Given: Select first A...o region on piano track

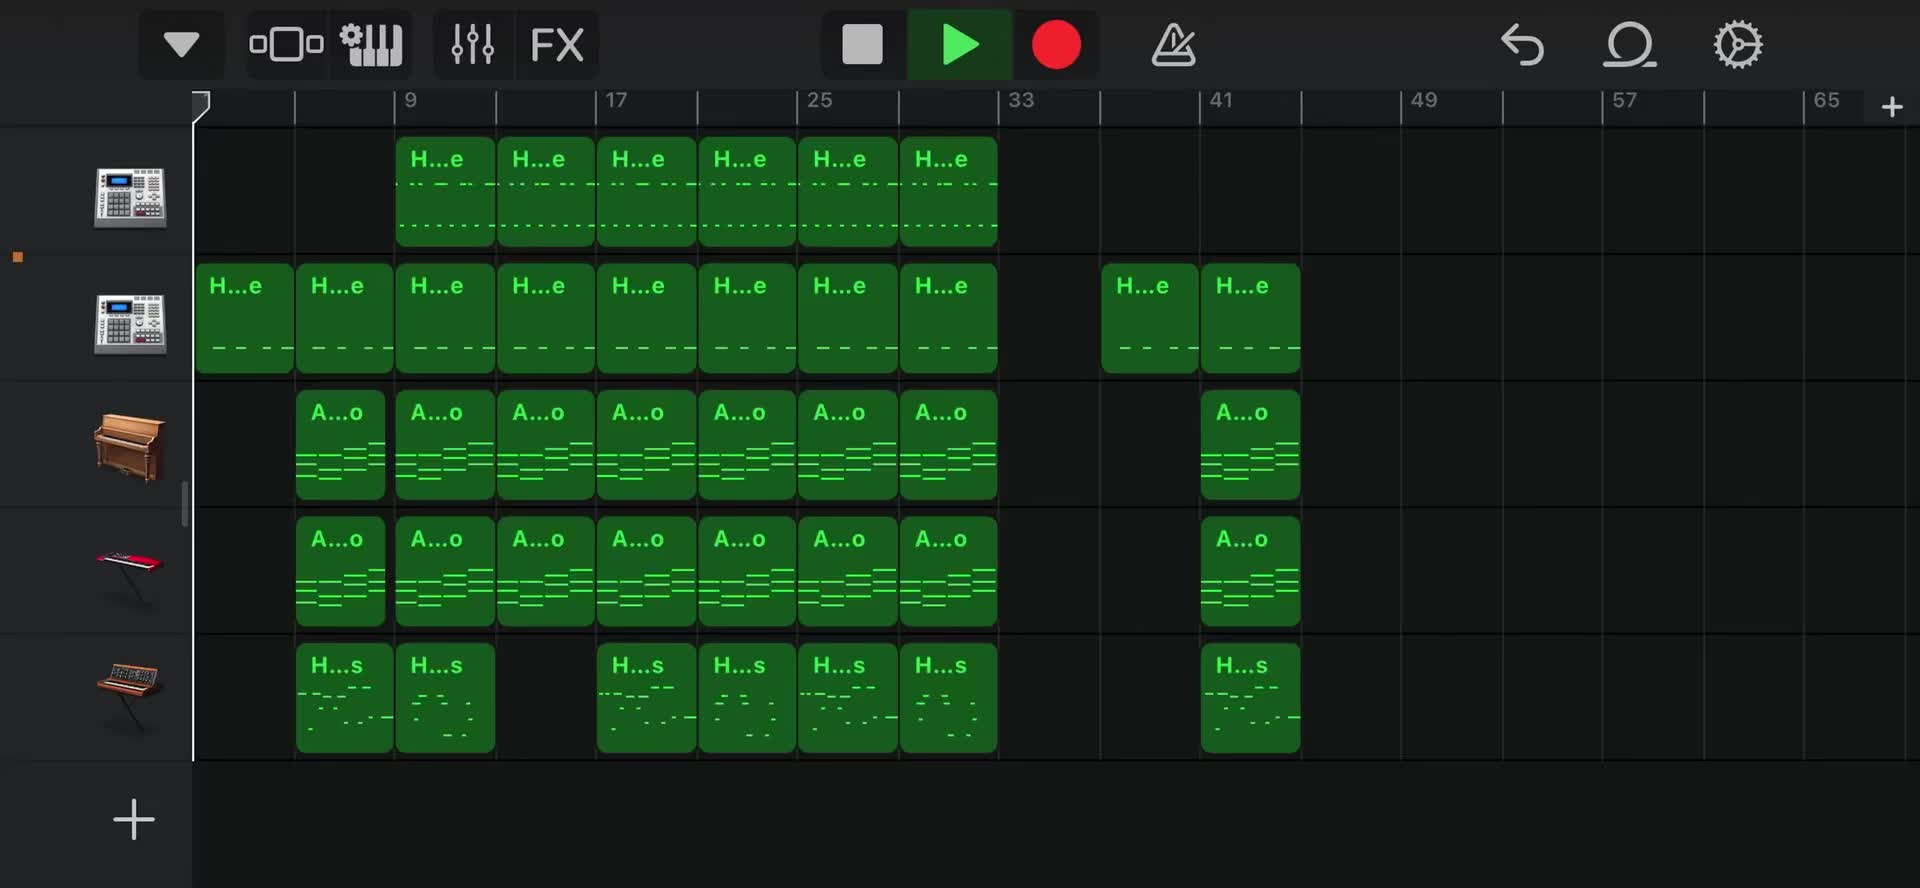Looking at the screenshot, I should coord(340,445).
